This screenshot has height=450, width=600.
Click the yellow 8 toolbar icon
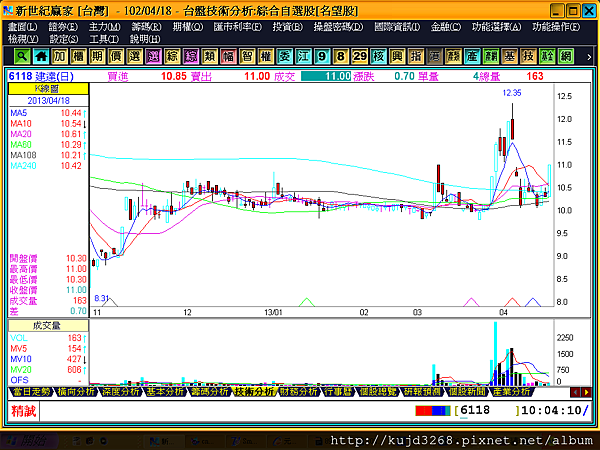341,57
